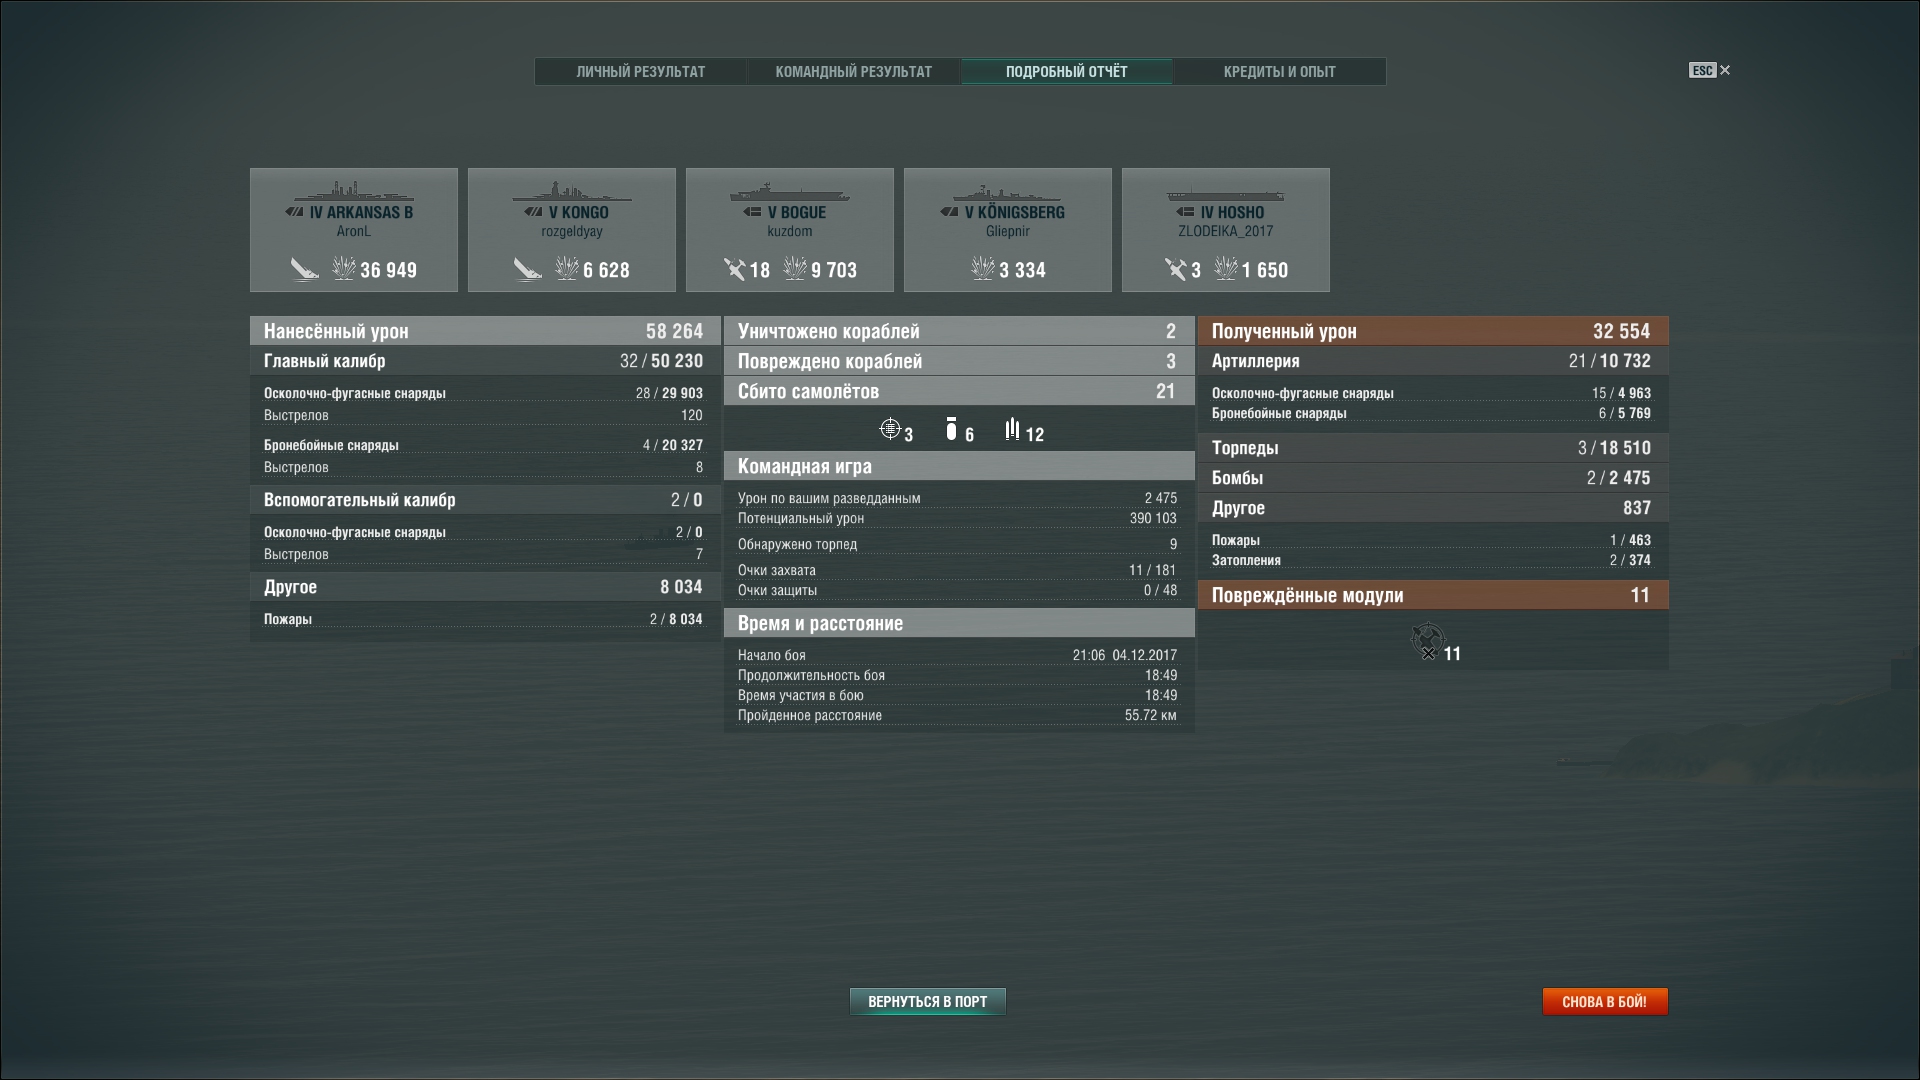The height and width of the screenshot is (1080, 1920).
Task: Select the IV Hosho ship card
Action: [1226, 230]
